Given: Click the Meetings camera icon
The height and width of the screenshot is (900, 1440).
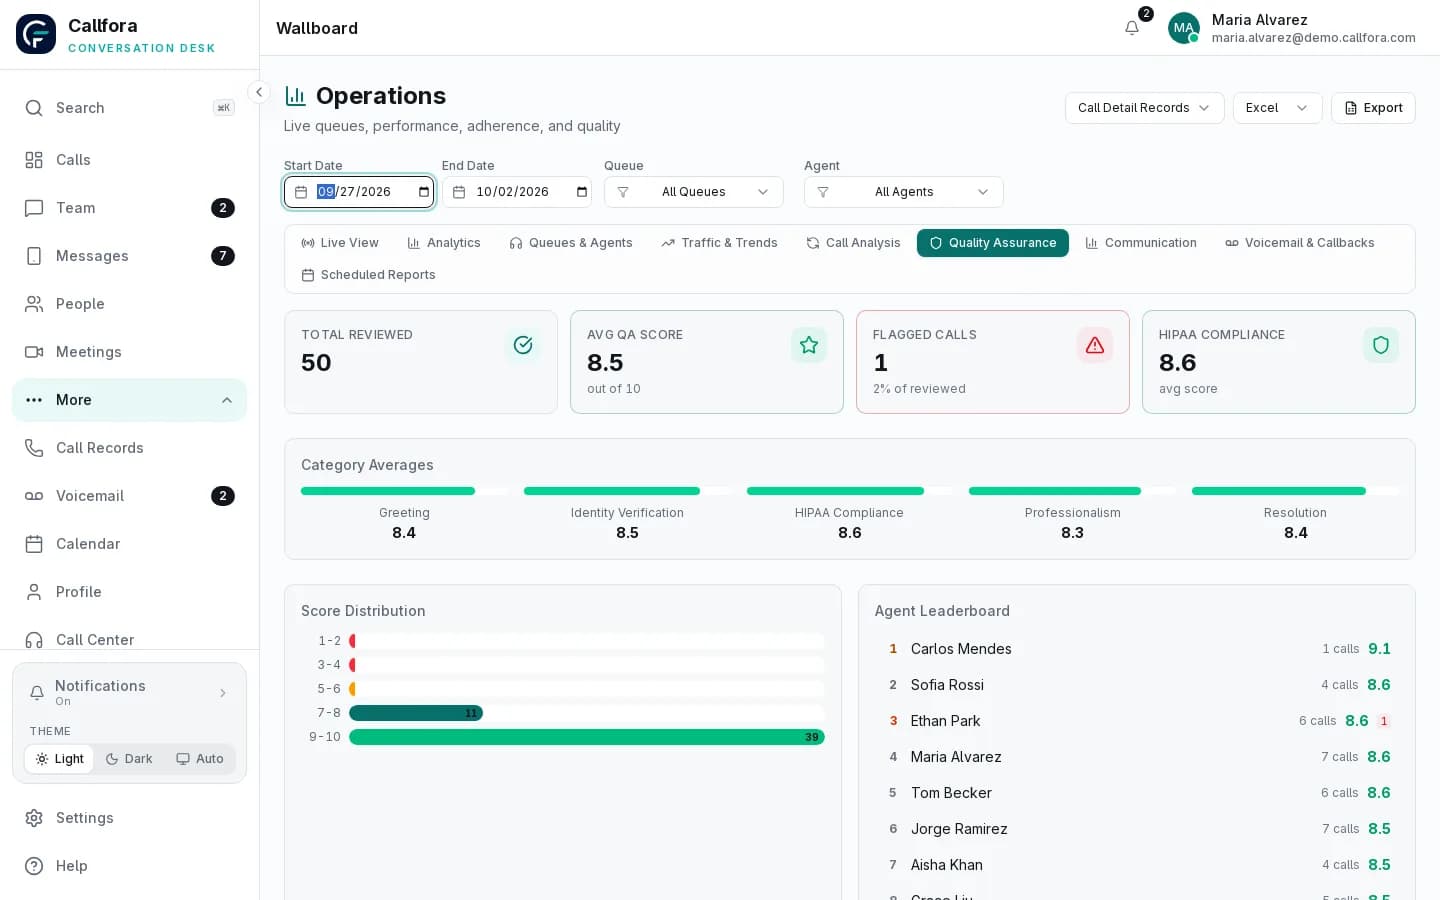Looking at the screenshot, I should coord(34,352).
